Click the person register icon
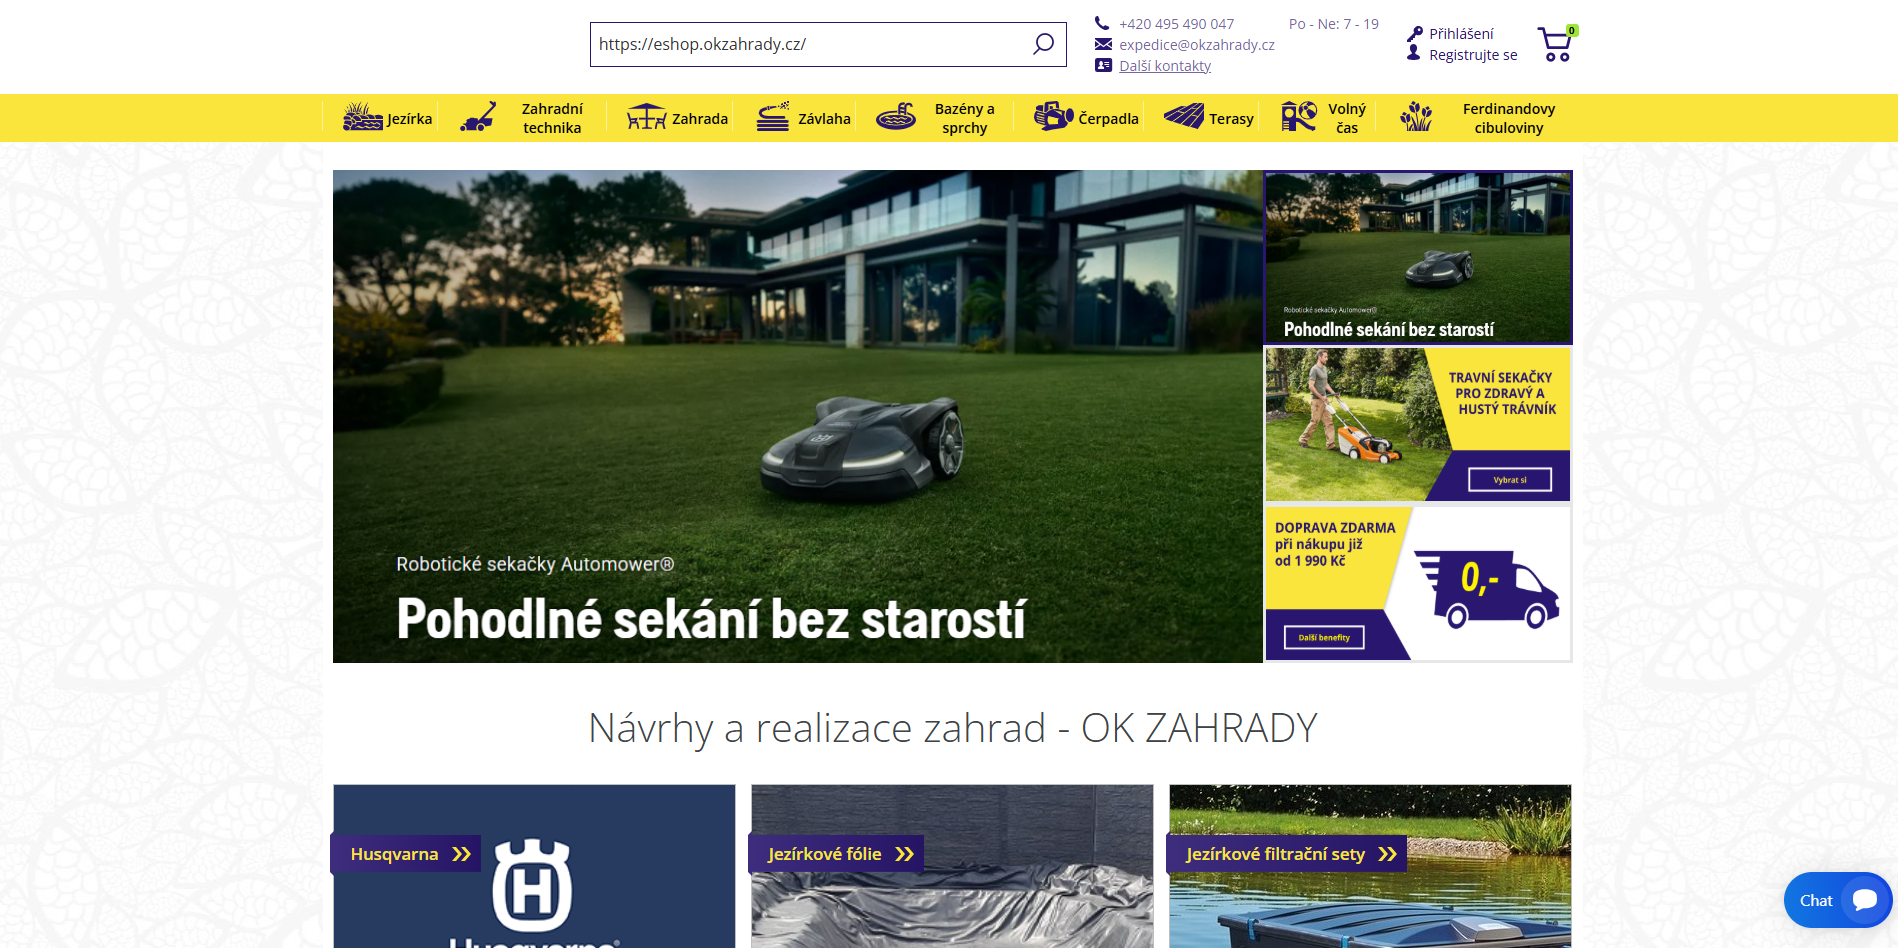 coord(1413,53)
